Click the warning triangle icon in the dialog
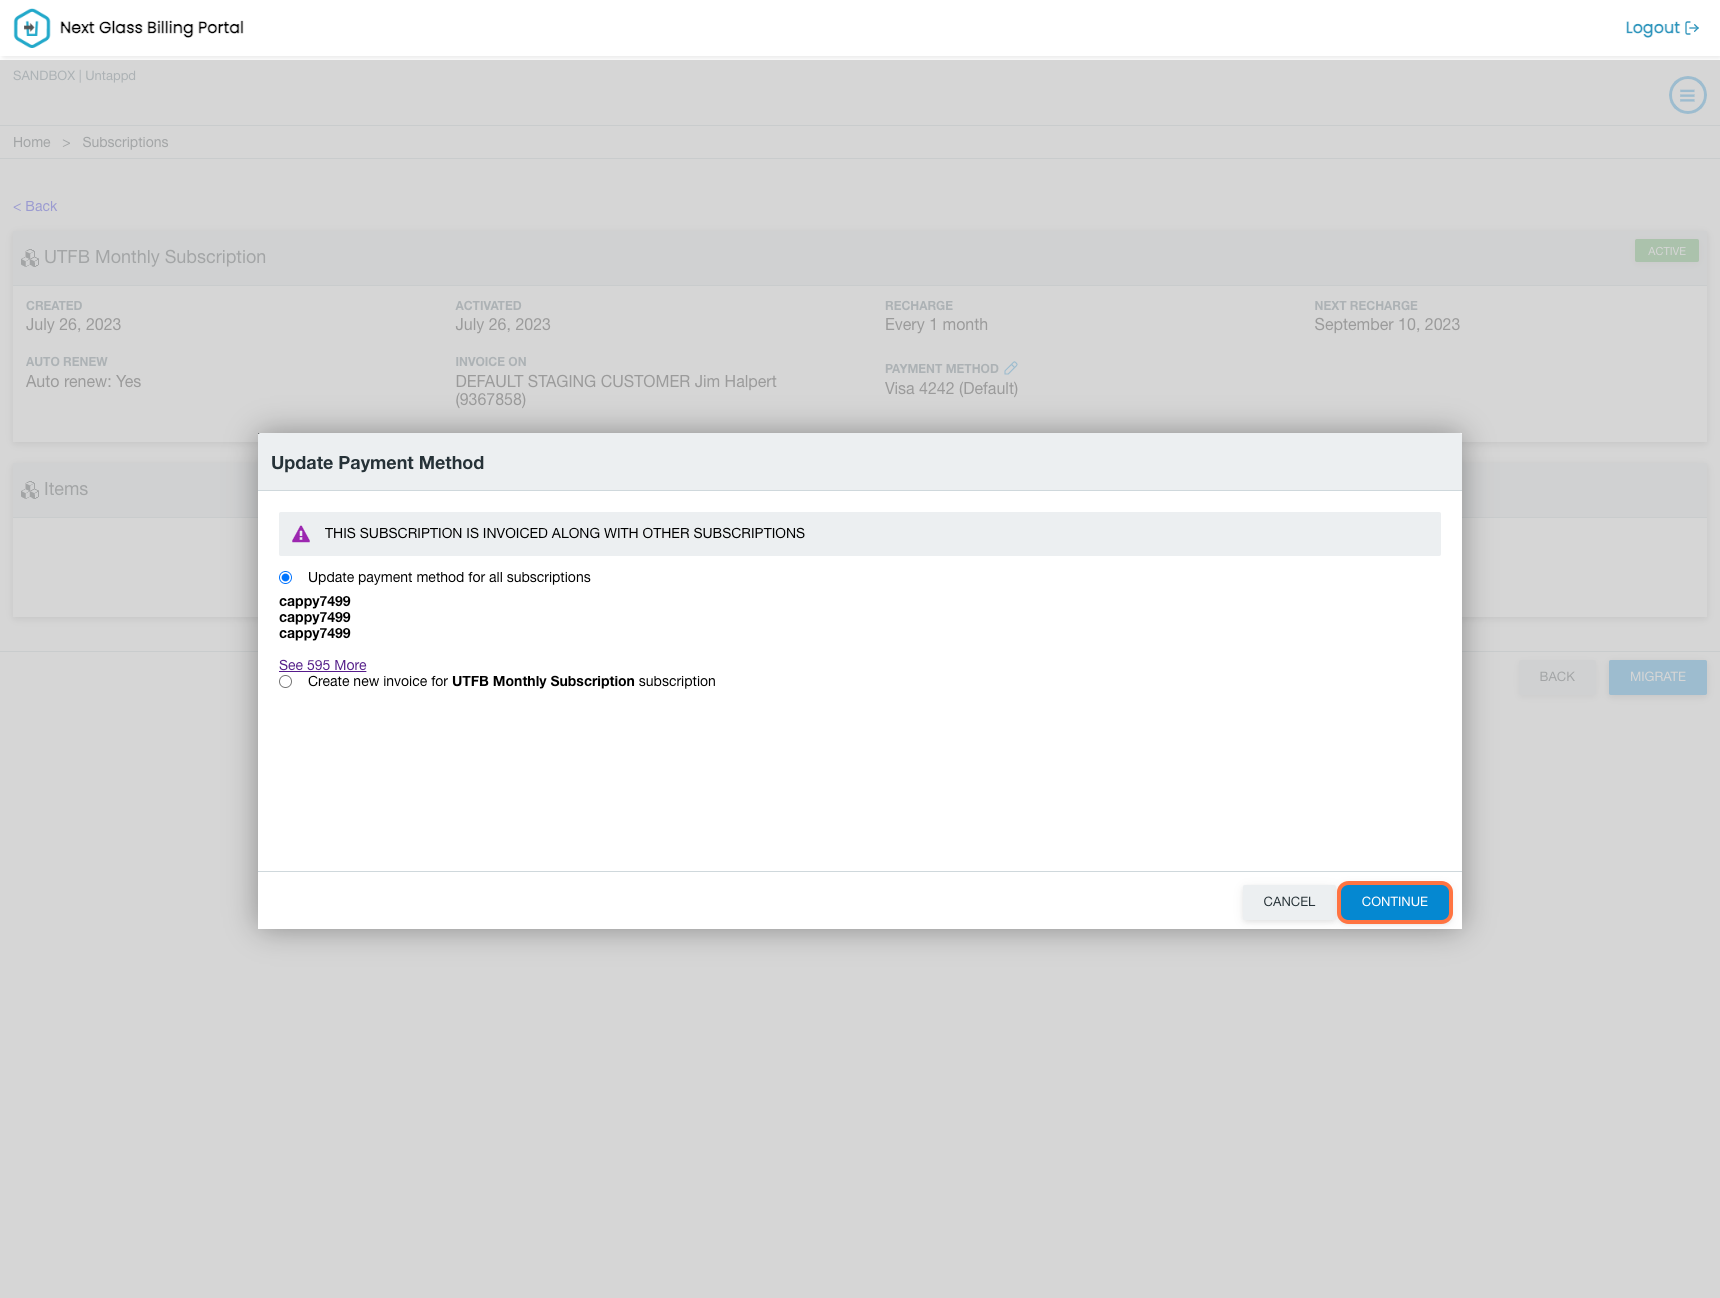The image size is (1720, 1298). pos(301,534)
